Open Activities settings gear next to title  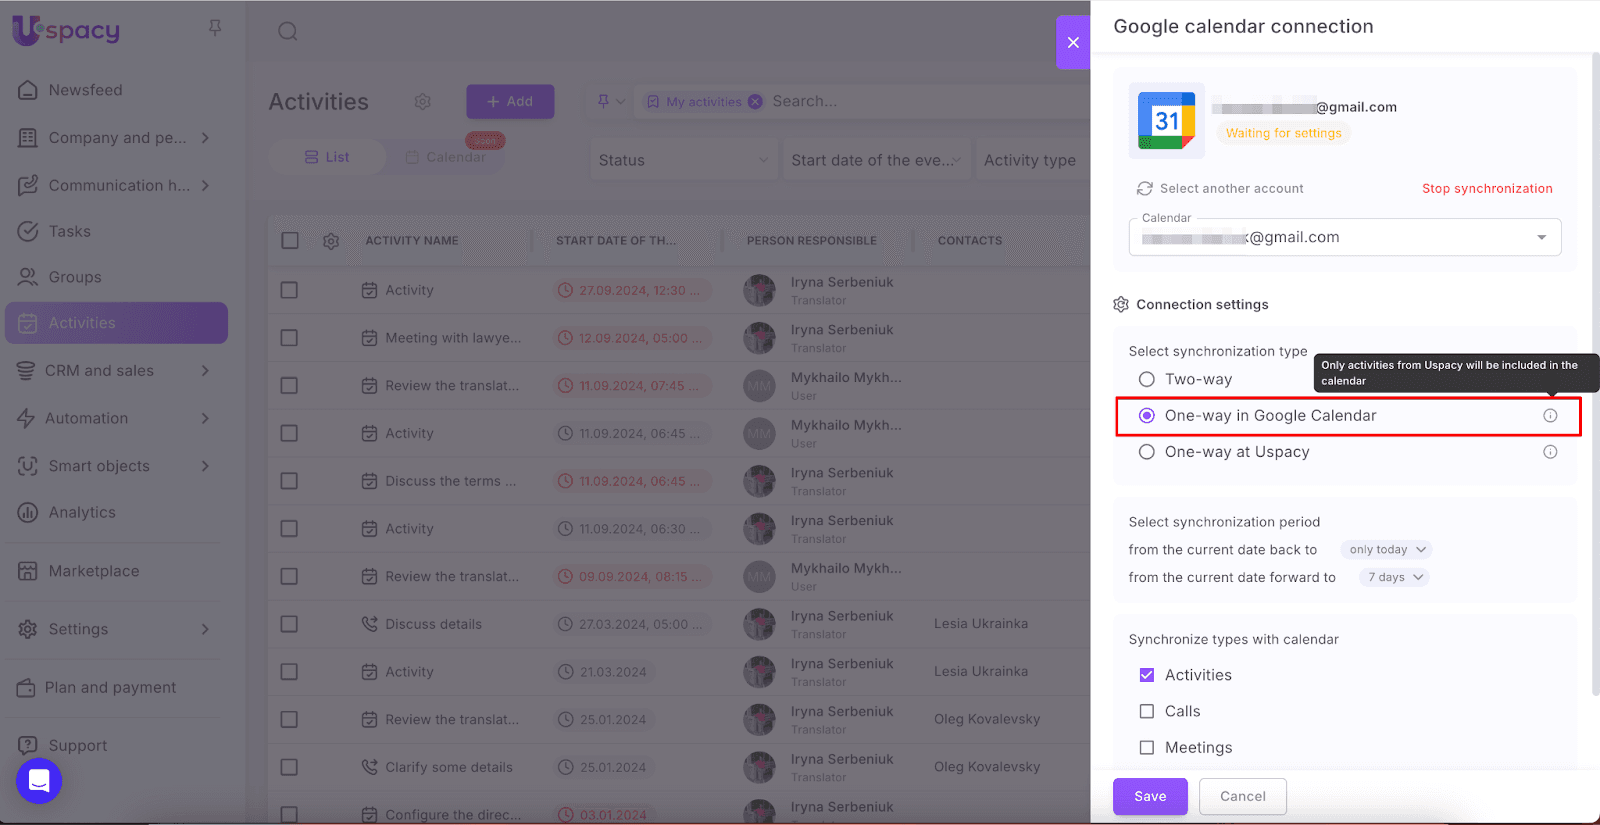(x=422, y=102)
